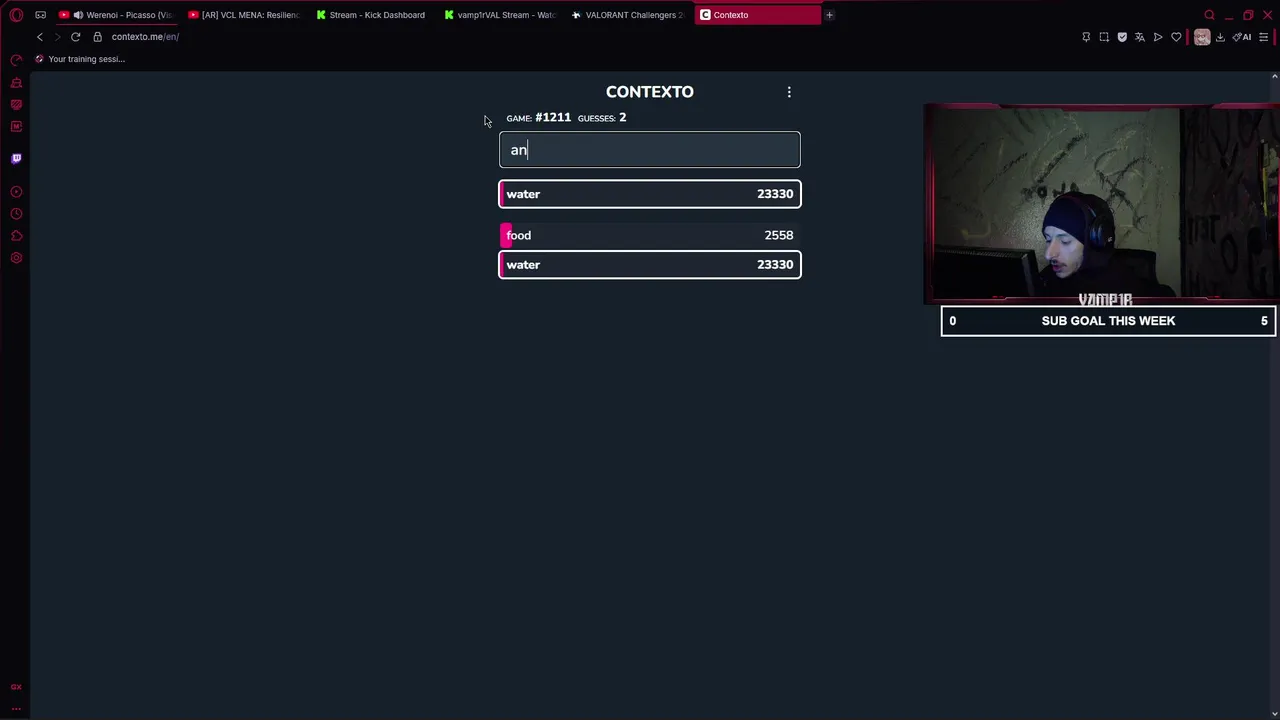The image size is (1280, 720).
Task: Click the address bar URL contexto.me/en/
Action: point(145,37)
